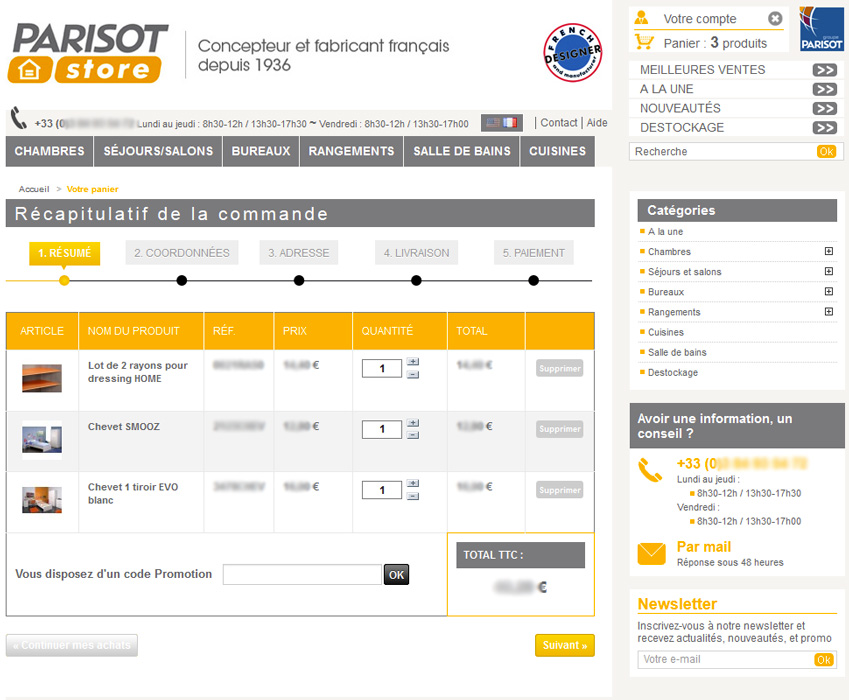849x700 pixels.
Task: Increase quantity for Lot de 2 rayons
Action: click(x=413, y=362)
